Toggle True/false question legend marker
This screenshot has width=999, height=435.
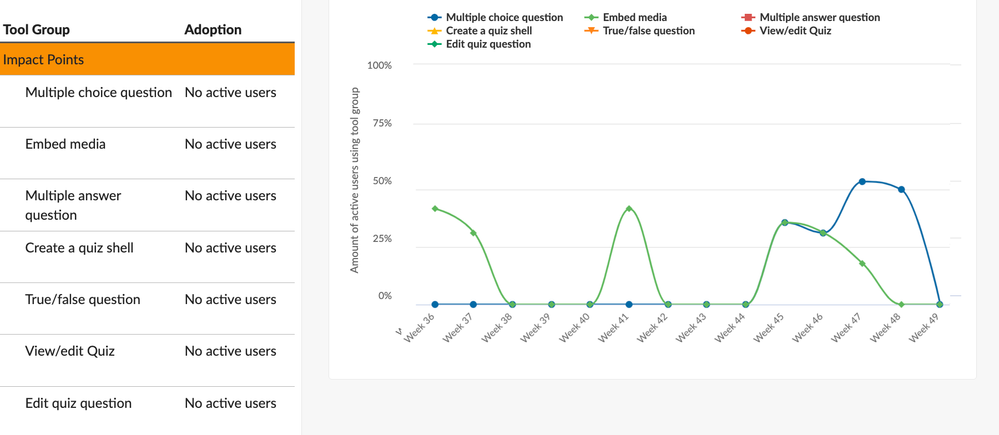pyautogui.click(x=591, y=31)
